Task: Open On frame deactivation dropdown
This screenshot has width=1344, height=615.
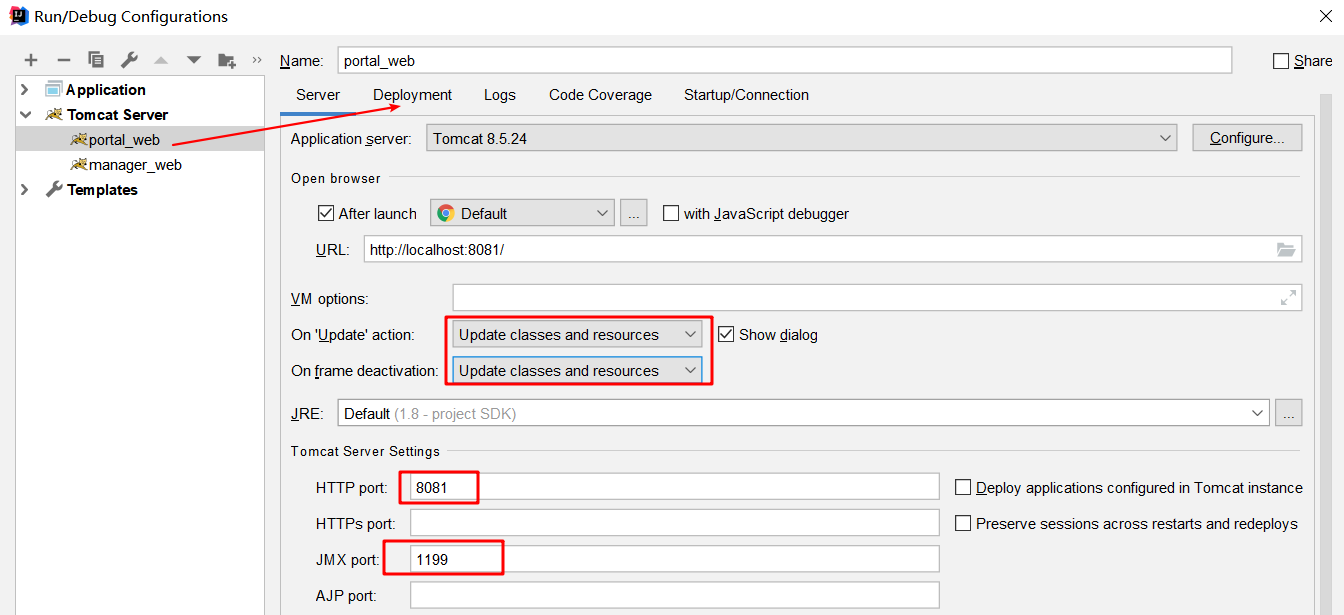Action: (577, 370)
